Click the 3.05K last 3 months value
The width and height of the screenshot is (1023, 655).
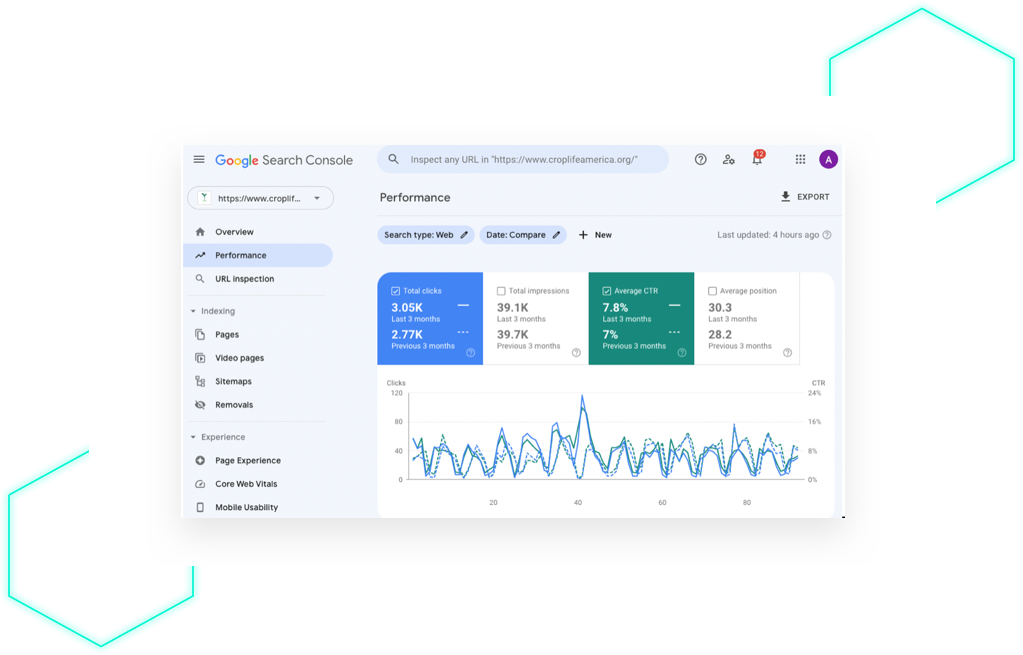(x=407, y=307)
